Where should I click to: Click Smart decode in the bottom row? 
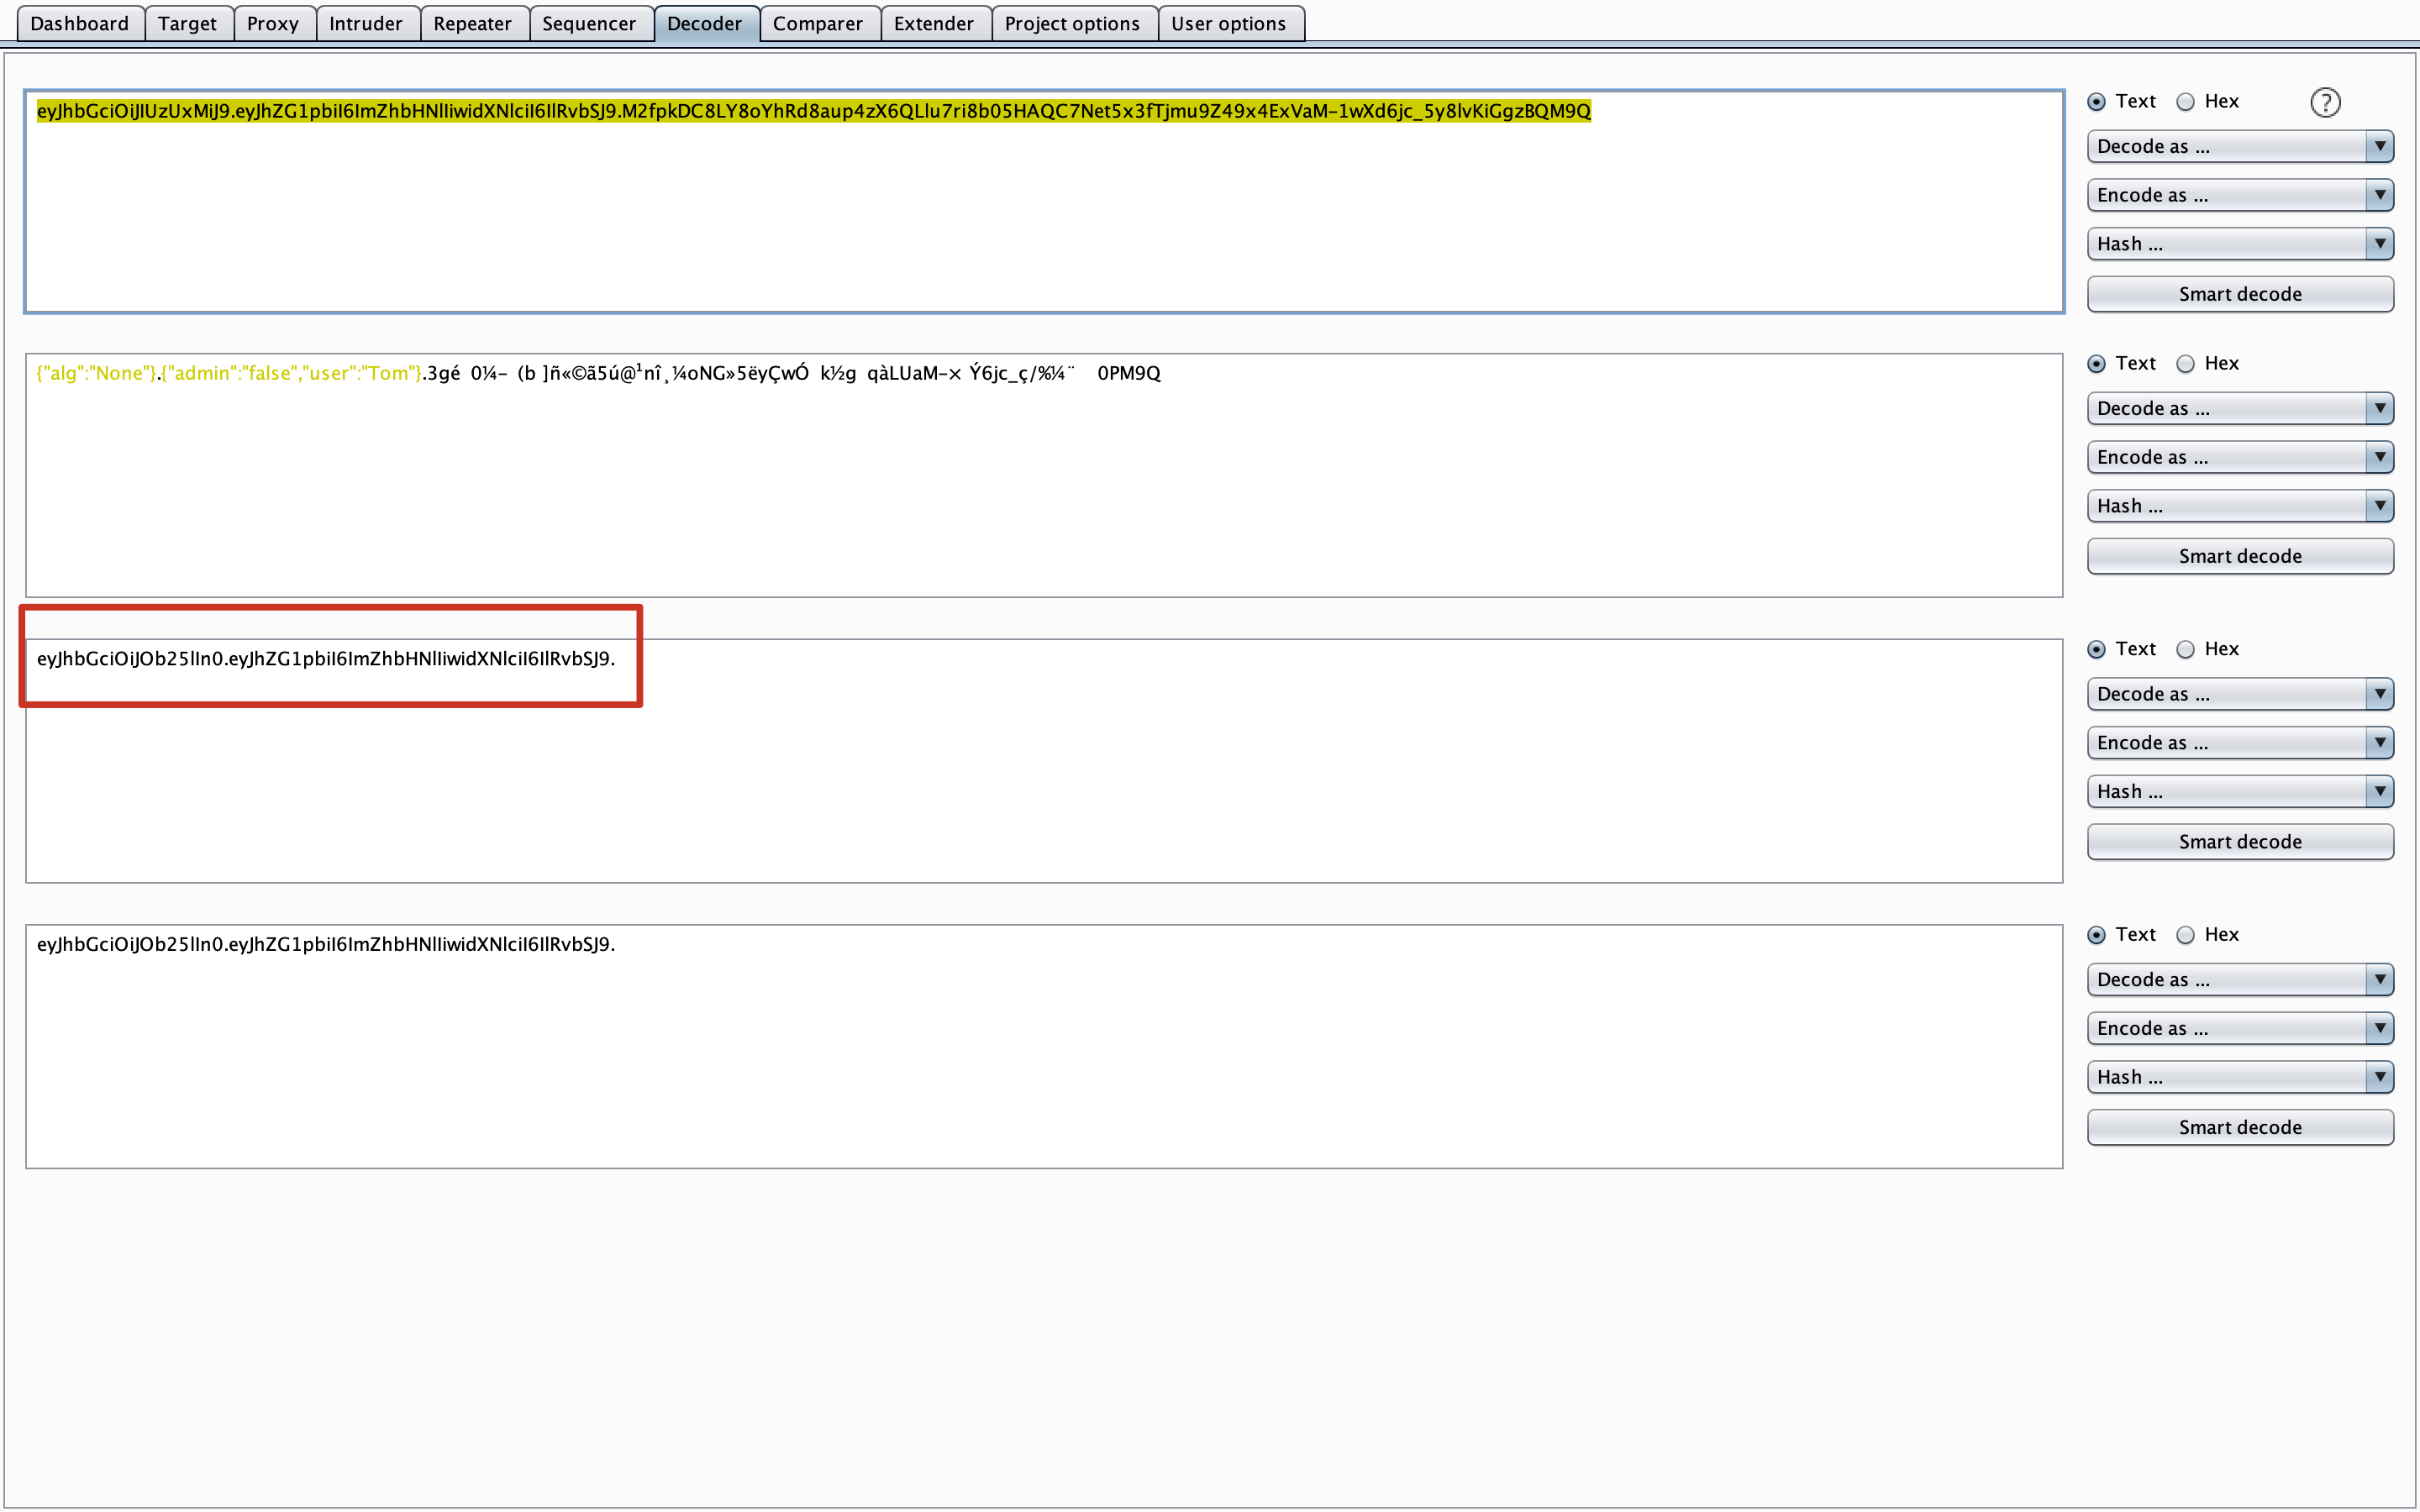(x=2239, y=1127)
